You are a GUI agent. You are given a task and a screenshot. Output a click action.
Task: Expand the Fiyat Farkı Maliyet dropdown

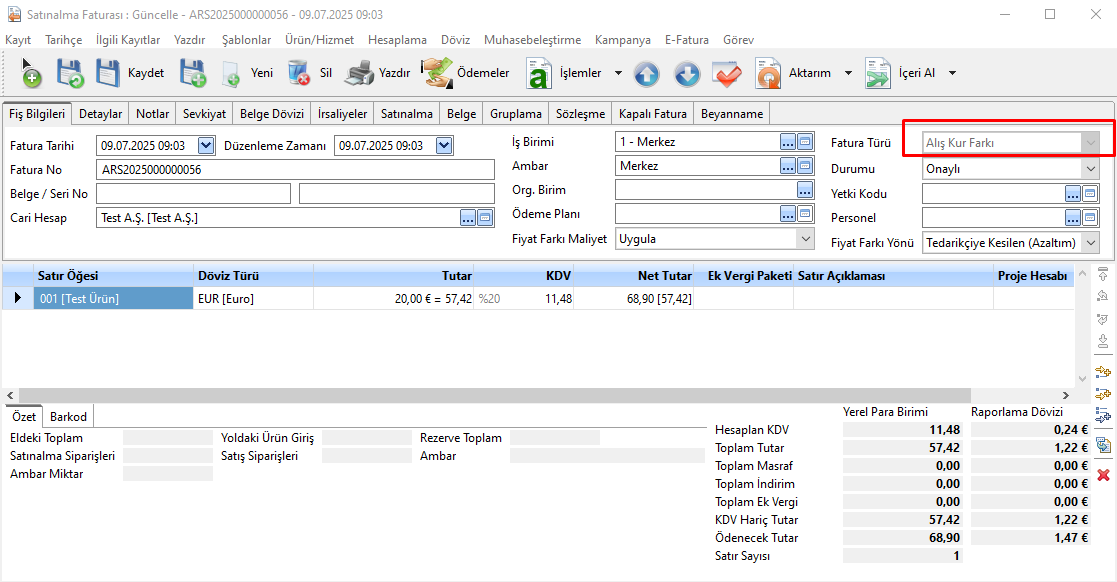pyautogui.click(x=805, y=239)
